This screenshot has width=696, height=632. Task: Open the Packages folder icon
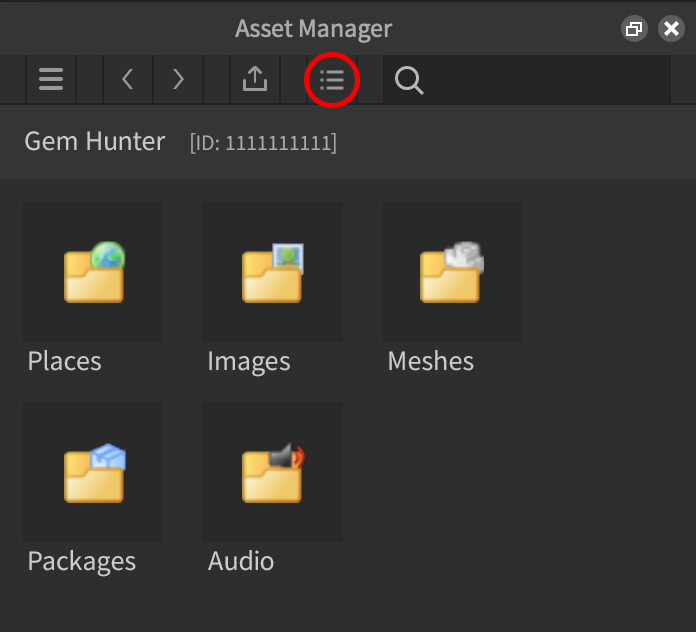tap(93, 472)
